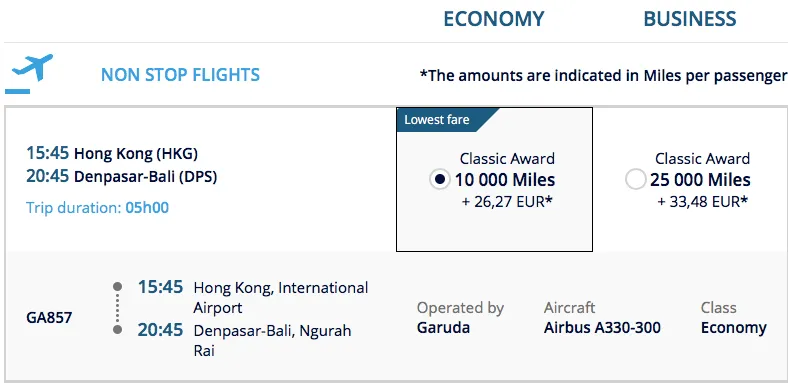Click the Airbus A330-300 aircraft label
The width and height of the screenshot is (788, 387).
pos(602,328)
